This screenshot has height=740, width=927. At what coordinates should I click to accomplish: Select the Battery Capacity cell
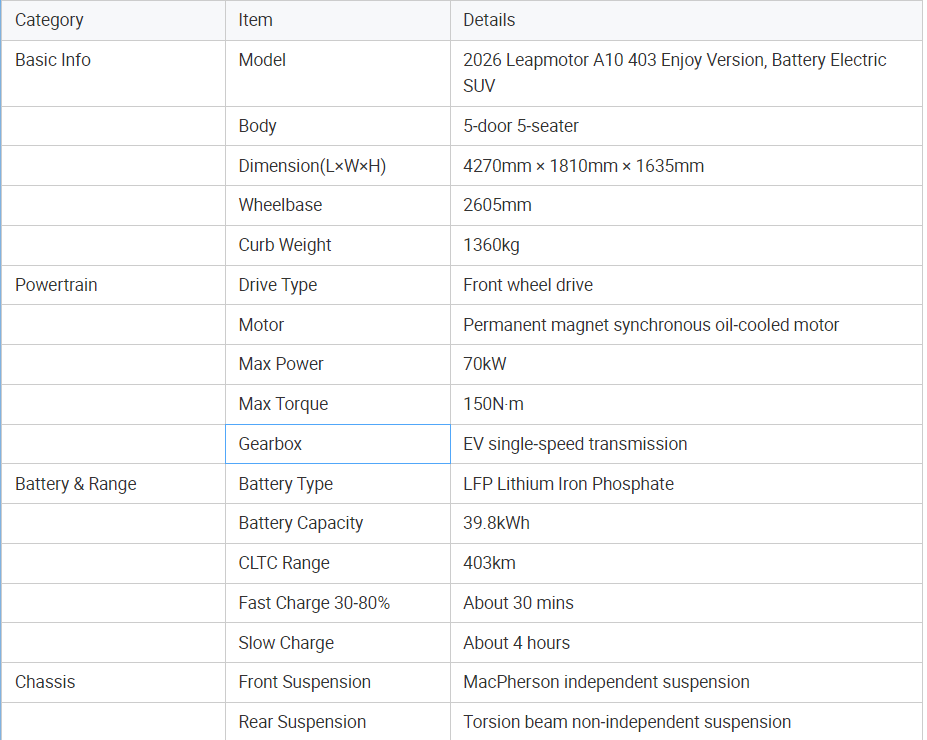click(x=338, y=523)
